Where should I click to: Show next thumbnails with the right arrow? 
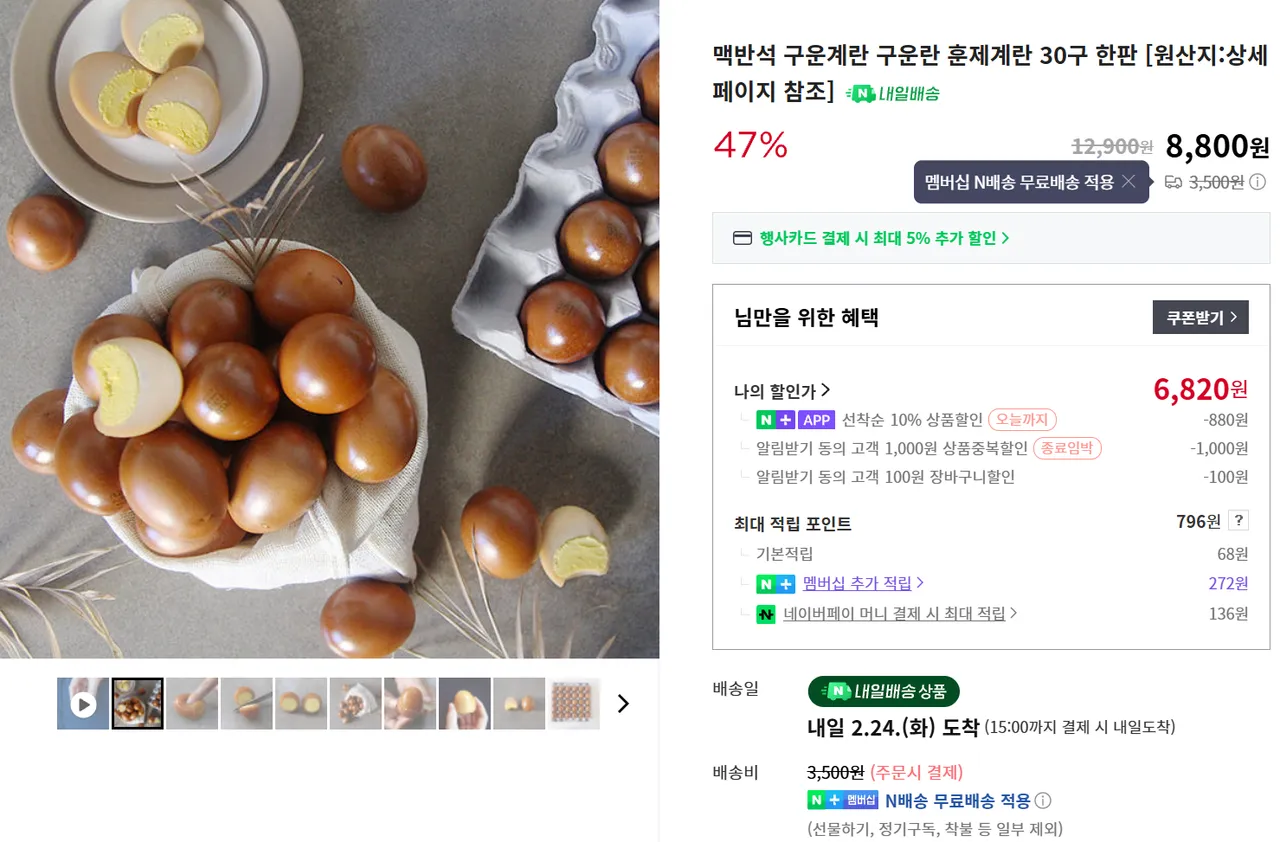click(623, 704)
